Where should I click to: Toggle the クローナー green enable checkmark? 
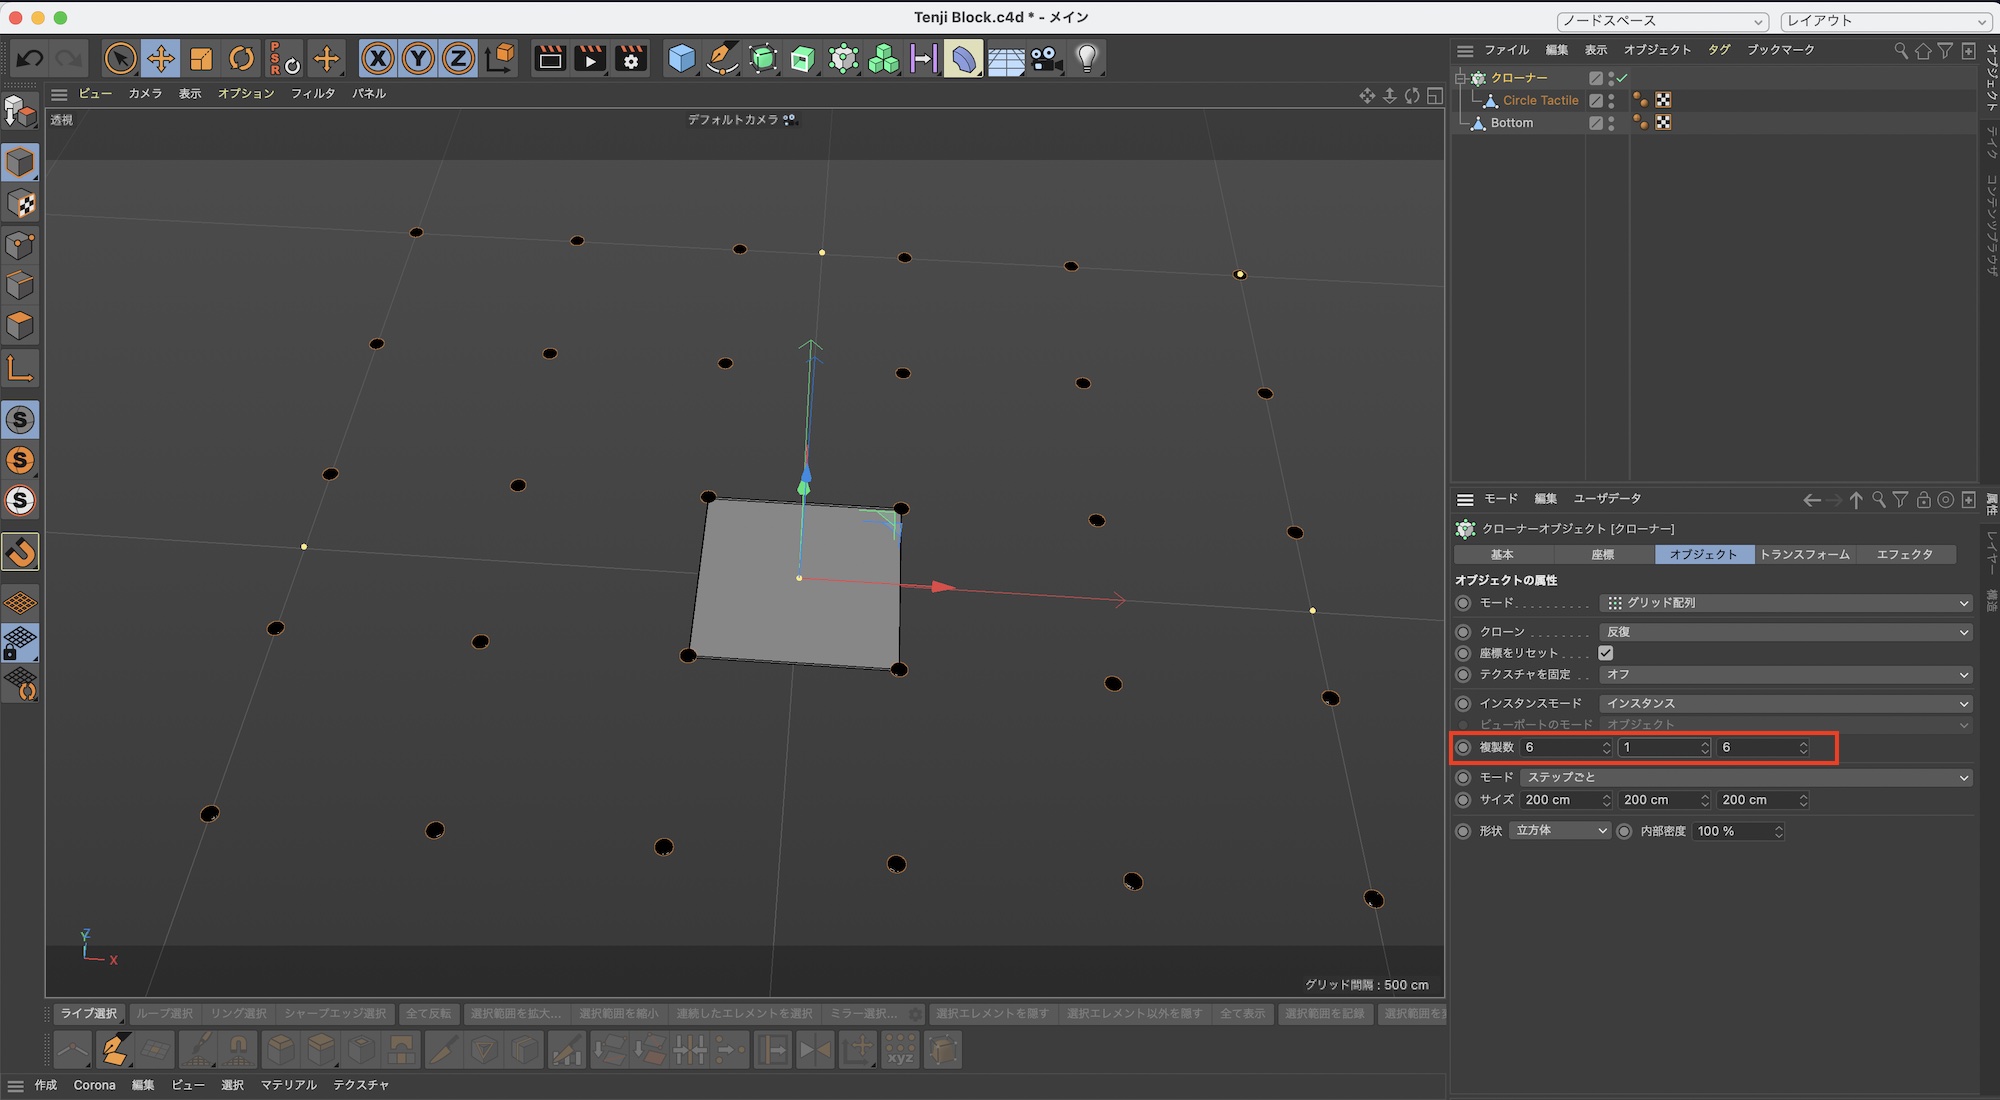click(x=1622, y=78)
